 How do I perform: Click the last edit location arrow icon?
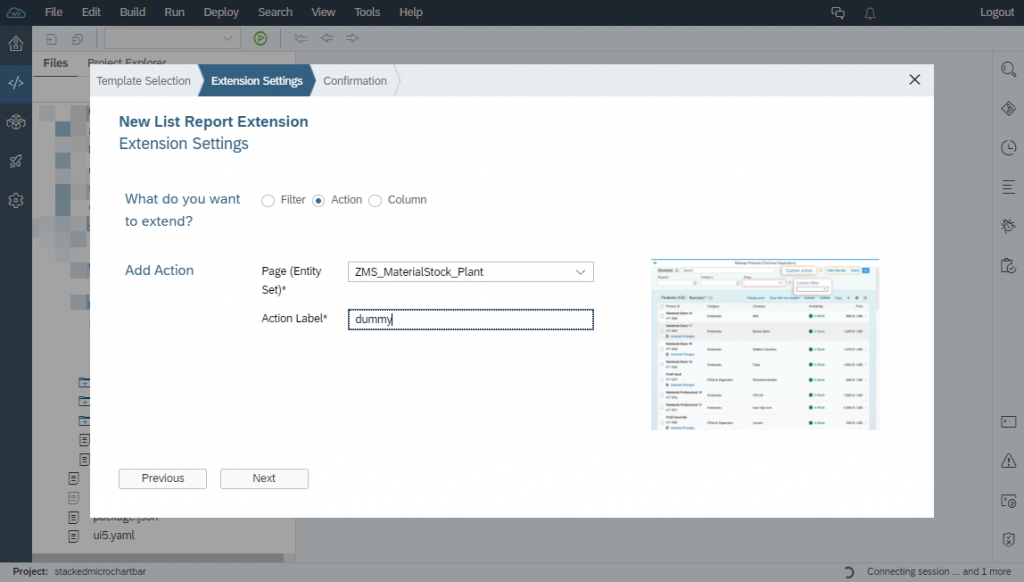tap(300, 39)
